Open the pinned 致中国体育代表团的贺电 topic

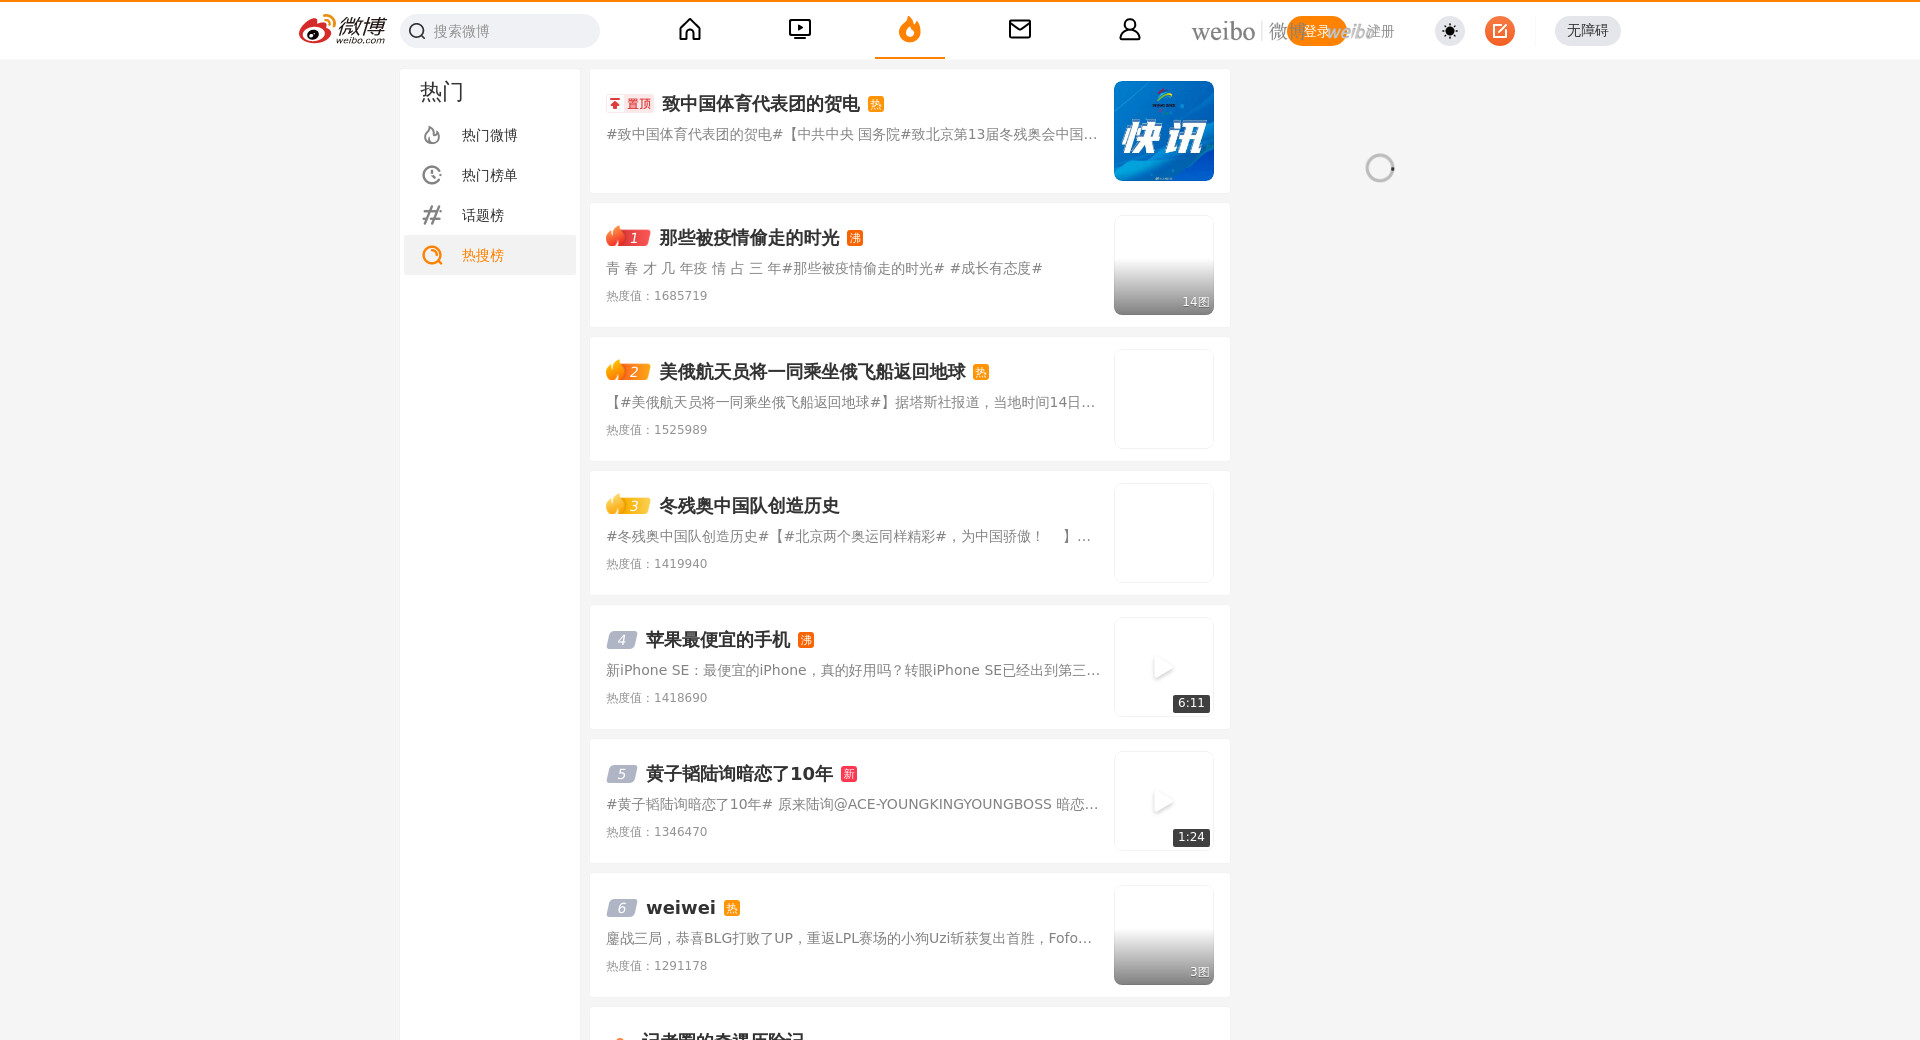click(760, 104)
